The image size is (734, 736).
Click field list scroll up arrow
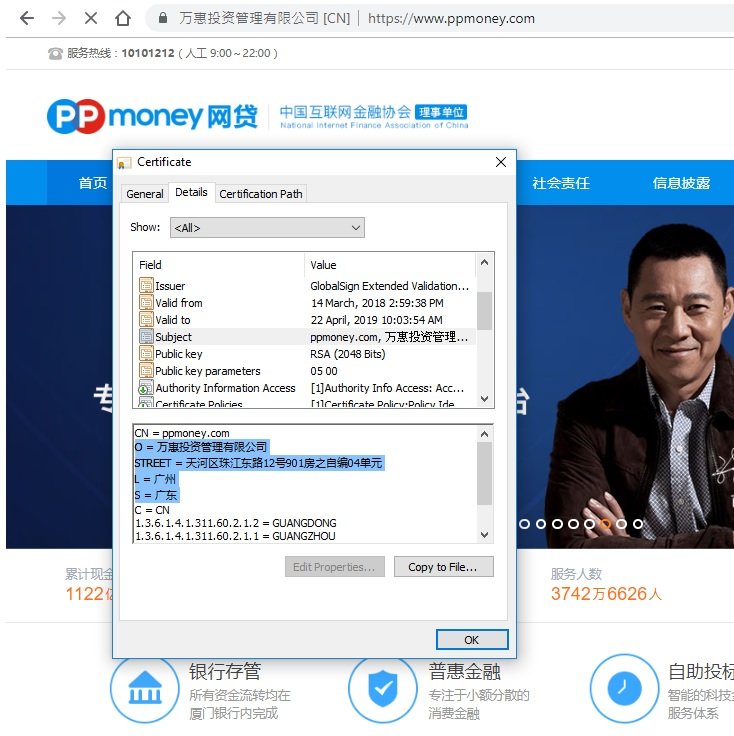point(485,263)
